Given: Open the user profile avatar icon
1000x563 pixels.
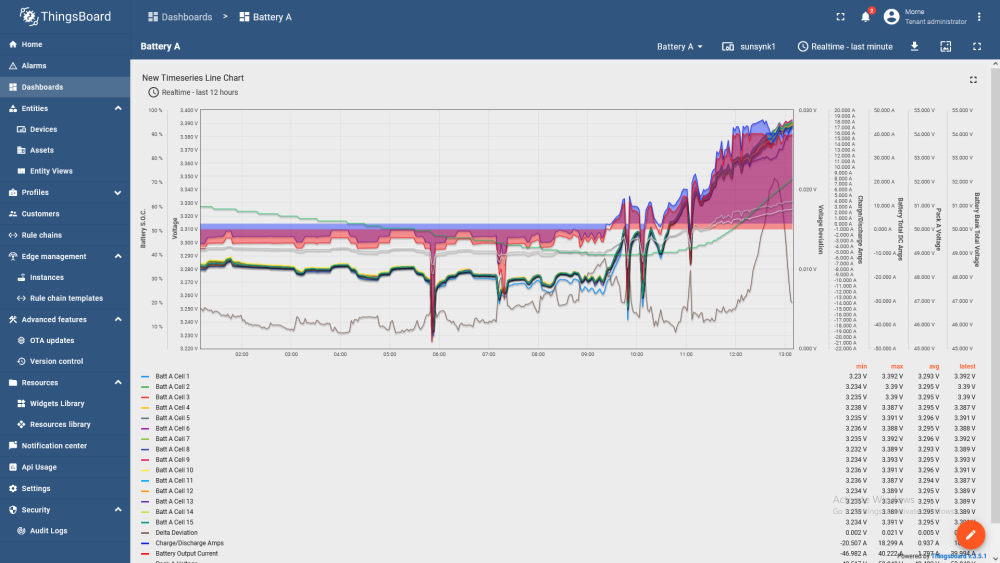Looking at the screenshot, I should tap(891, 17).
